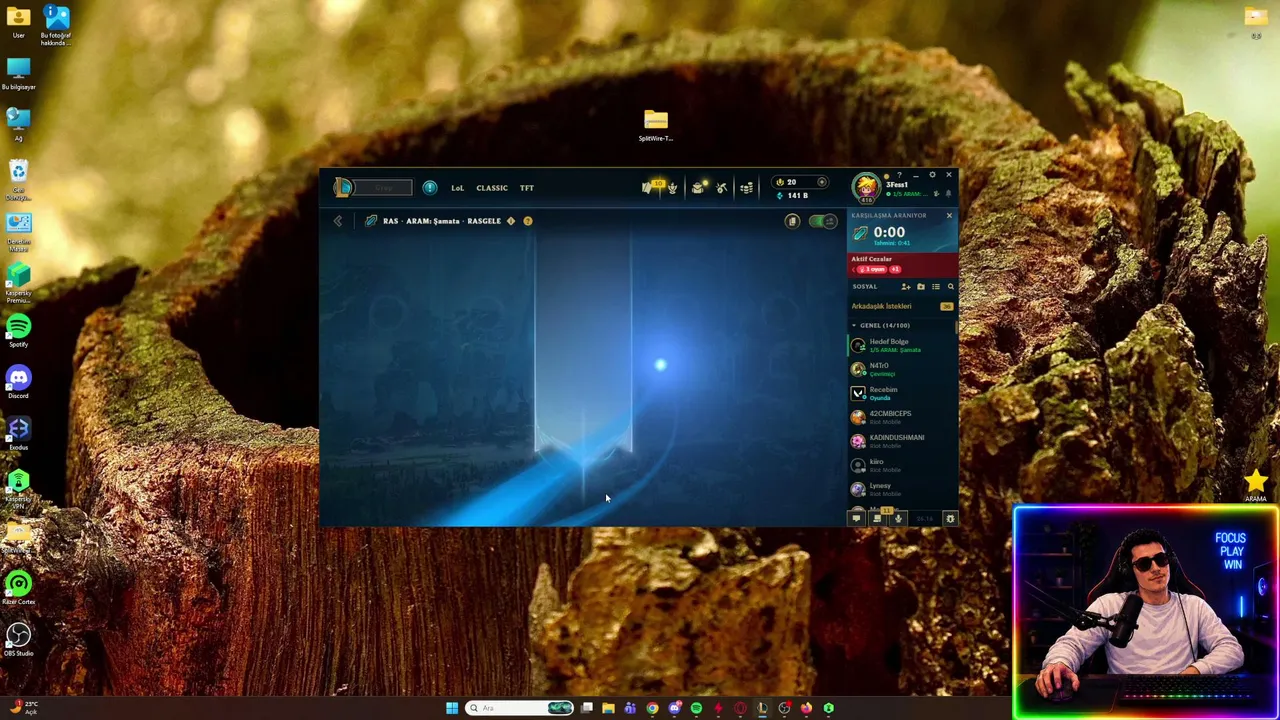1280x720 pixels.
Task: Select friend Lynesy
Action: [902, 489]
